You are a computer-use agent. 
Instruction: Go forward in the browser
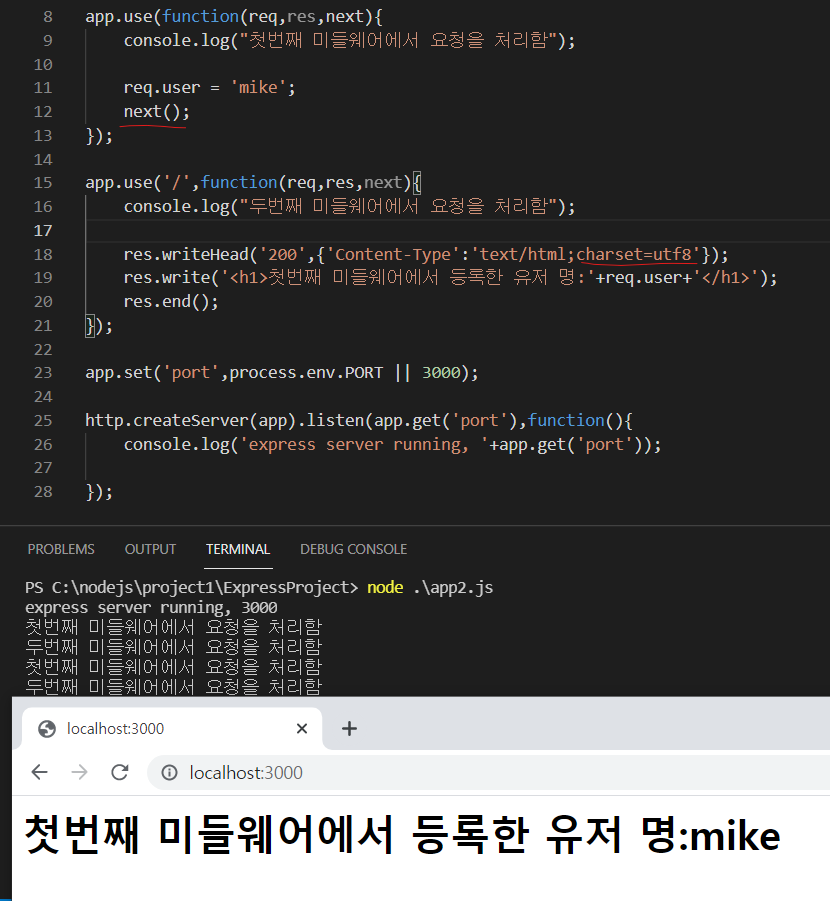(79, 772)
